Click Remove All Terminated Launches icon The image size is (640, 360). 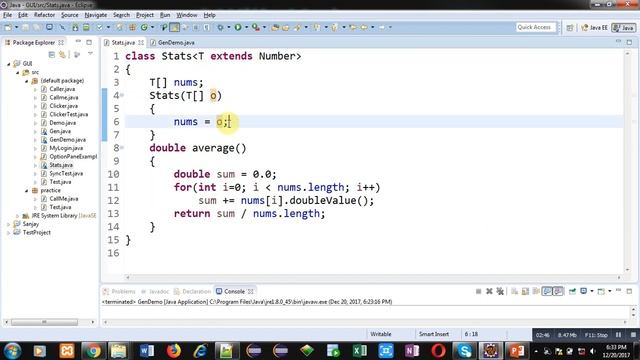500,291
